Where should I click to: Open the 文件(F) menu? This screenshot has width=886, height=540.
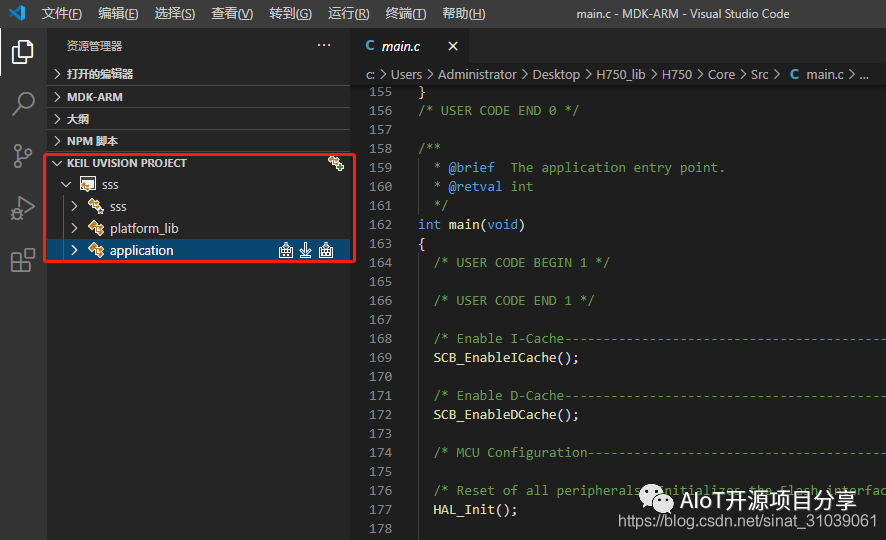tap(62, 14)
